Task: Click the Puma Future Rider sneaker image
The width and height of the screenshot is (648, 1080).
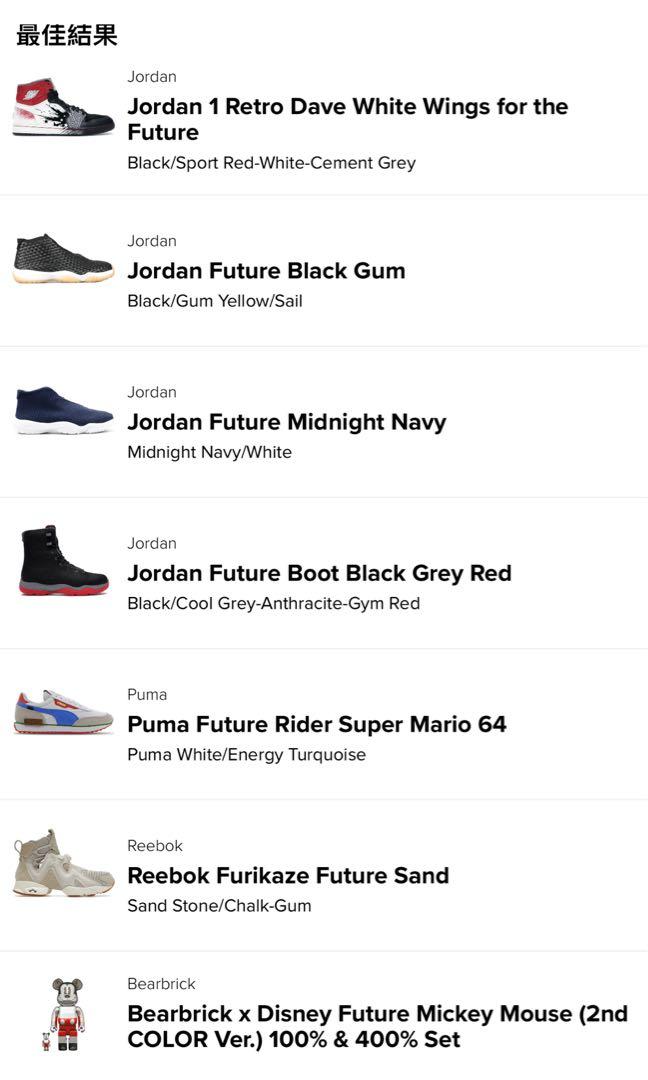Action: [62, 715]
